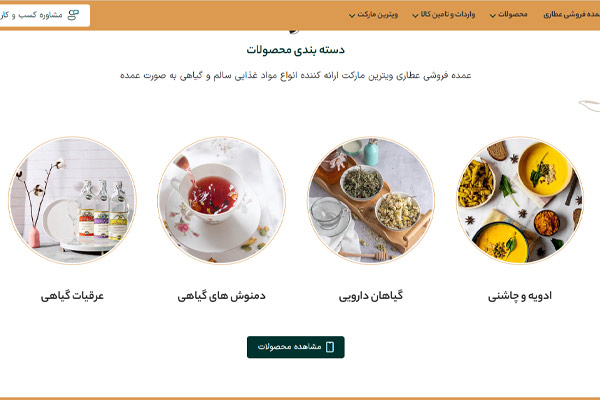Click the ادویه و چاشنی category title
Viewport: 600px width, 400px height.
[x=520, y=296]
